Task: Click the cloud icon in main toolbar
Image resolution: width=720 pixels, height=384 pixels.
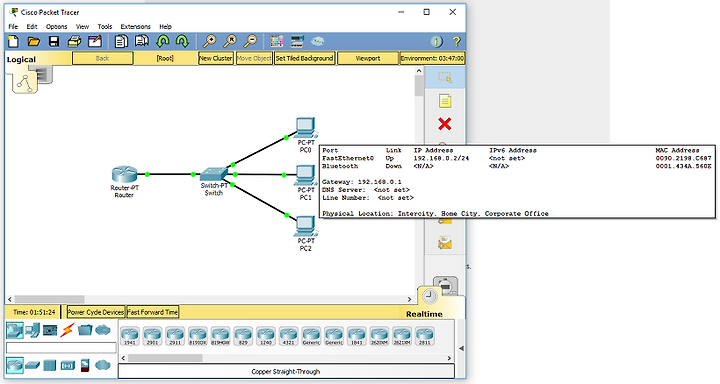Action: pyautogui.click(x=317, y=42)
